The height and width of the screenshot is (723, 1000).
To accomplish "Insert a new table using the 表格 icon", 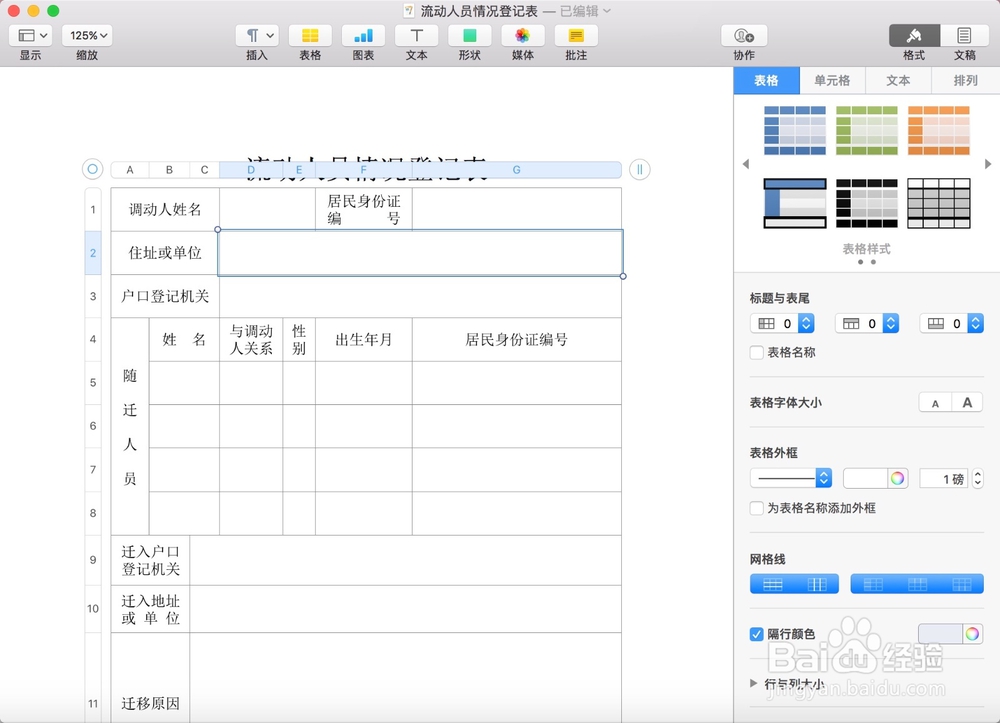I will (x=310, y=40).
